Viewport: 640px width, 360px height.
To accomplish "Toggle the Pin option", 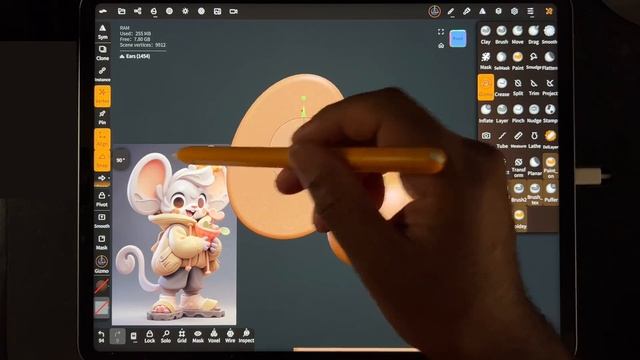I will point(102,117).
